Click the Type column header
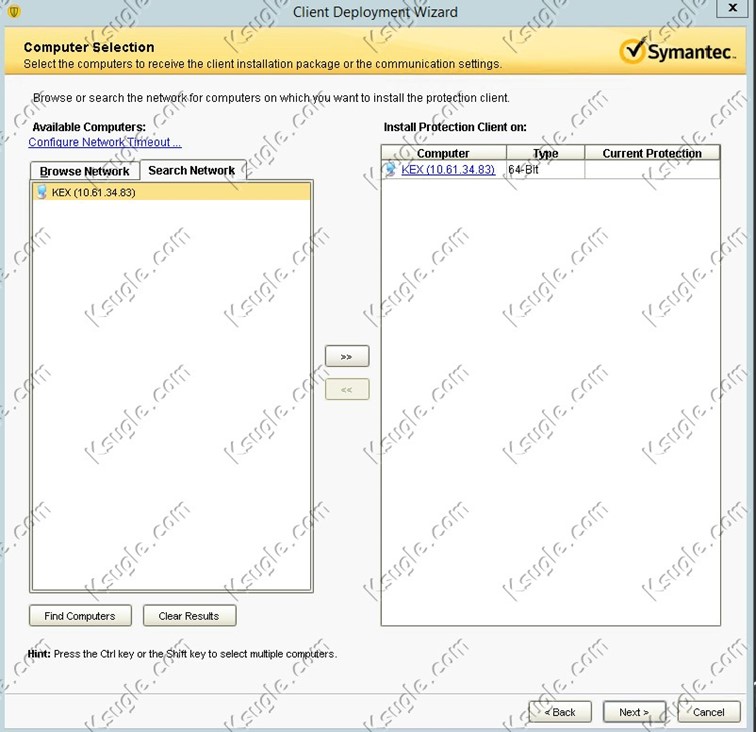Viewport: 756px width, 732px height. click(545, 153)
